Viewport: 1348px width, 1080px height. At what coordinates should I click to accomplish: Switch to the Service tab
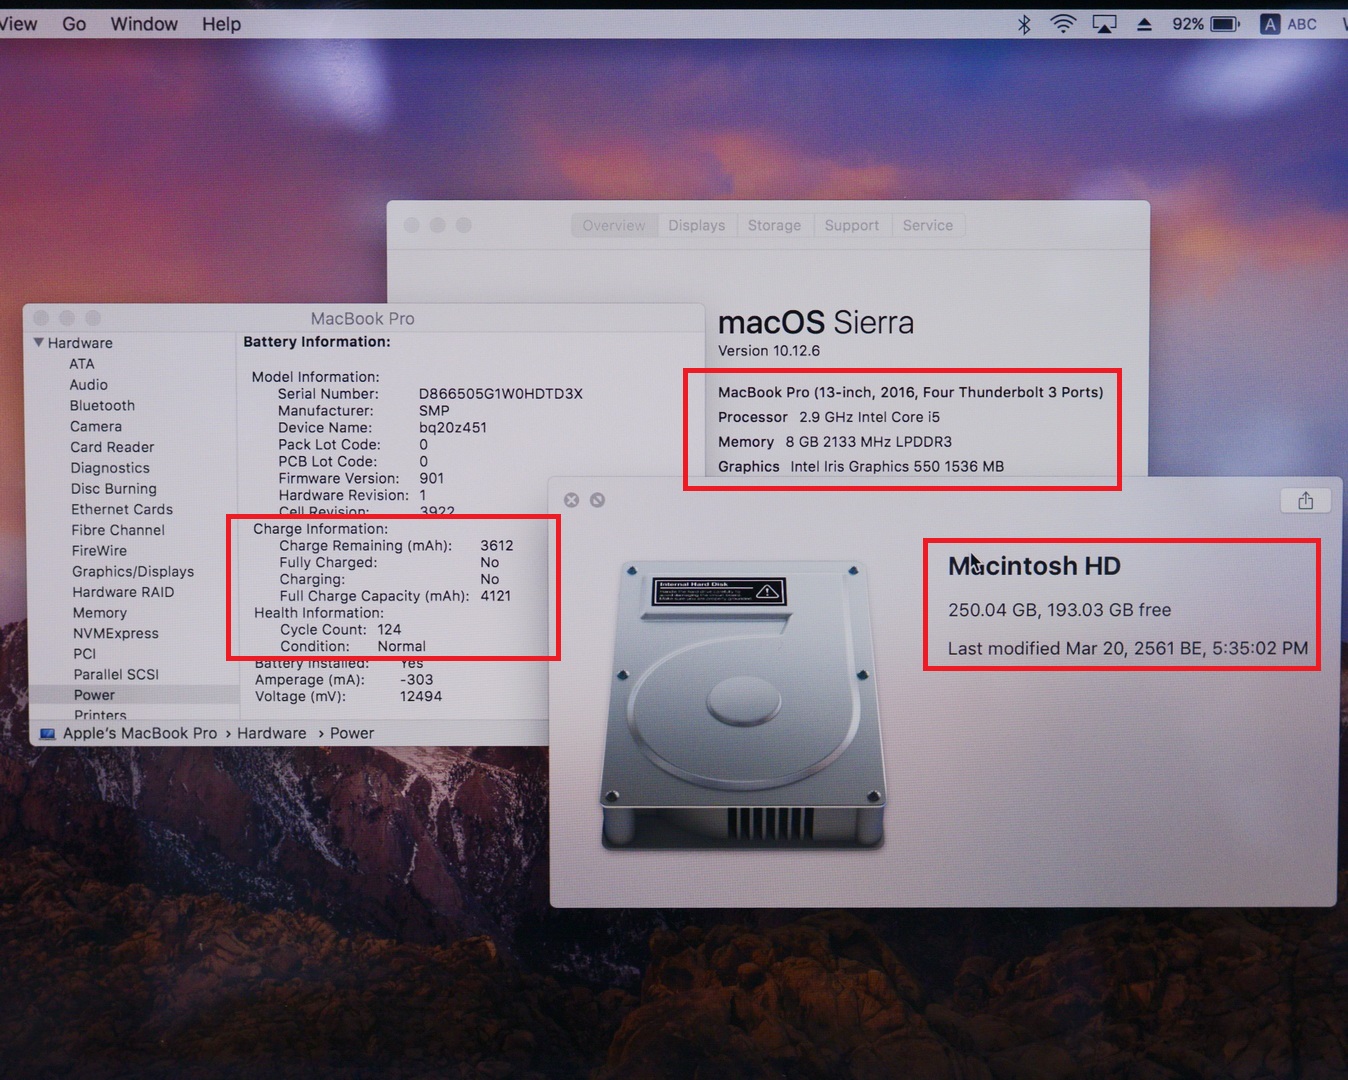tap(928, 226)
